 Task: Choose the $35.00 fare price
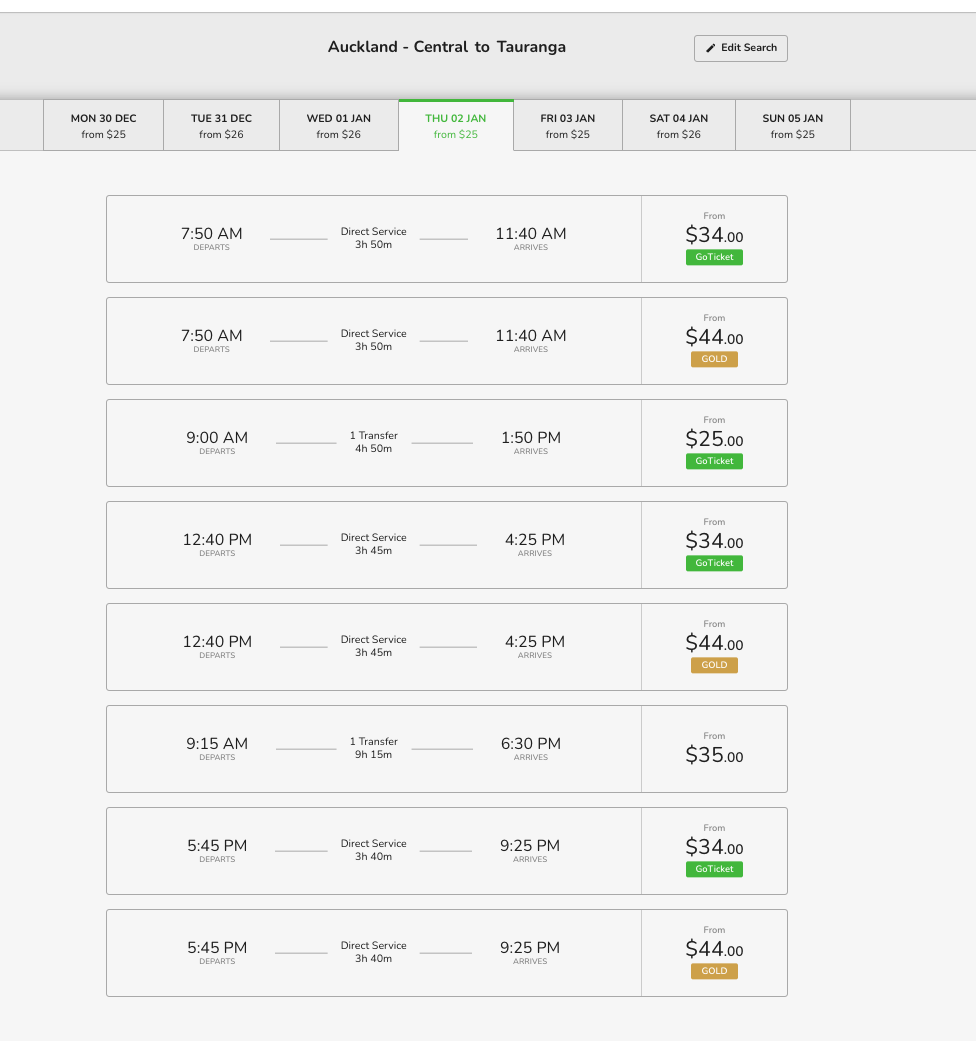714,755
